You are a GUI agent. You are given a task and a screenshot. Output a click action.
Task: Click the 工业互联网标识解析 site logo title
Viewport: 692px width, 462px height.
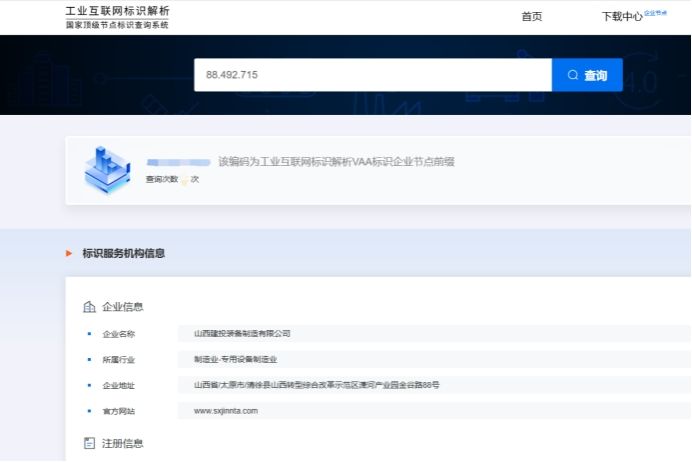117,10
